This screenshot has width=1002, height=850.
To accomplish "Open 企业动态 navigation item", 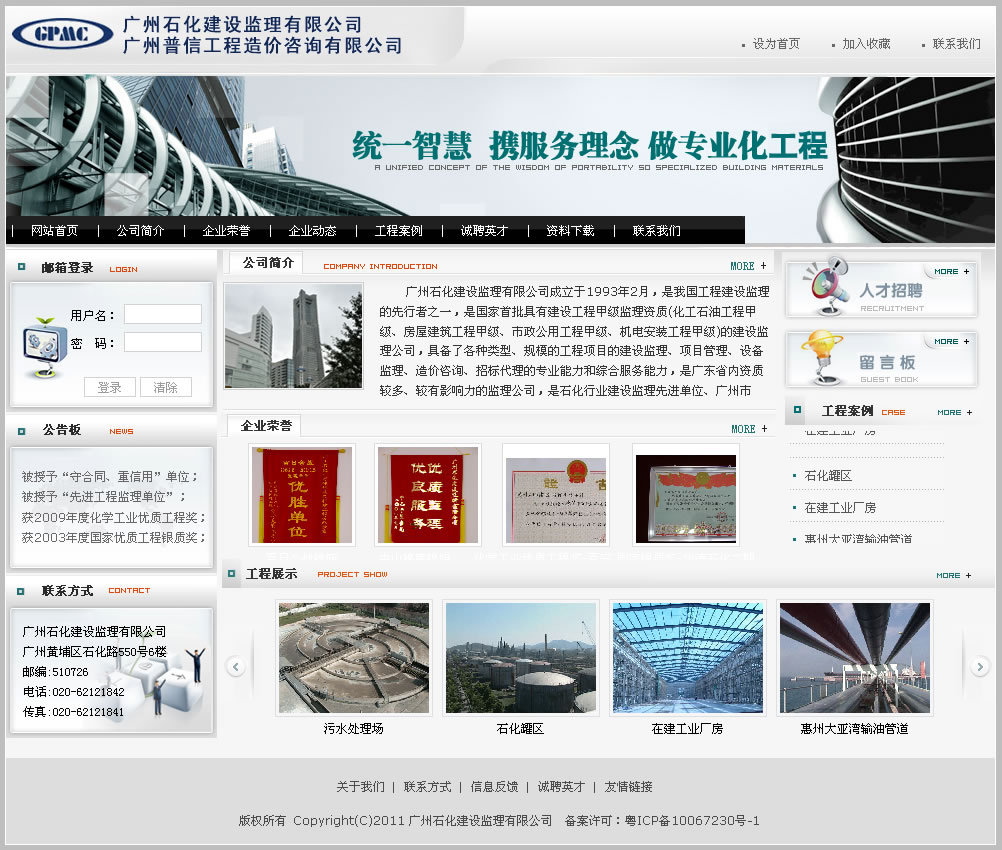I will click(x=312, y=231).
